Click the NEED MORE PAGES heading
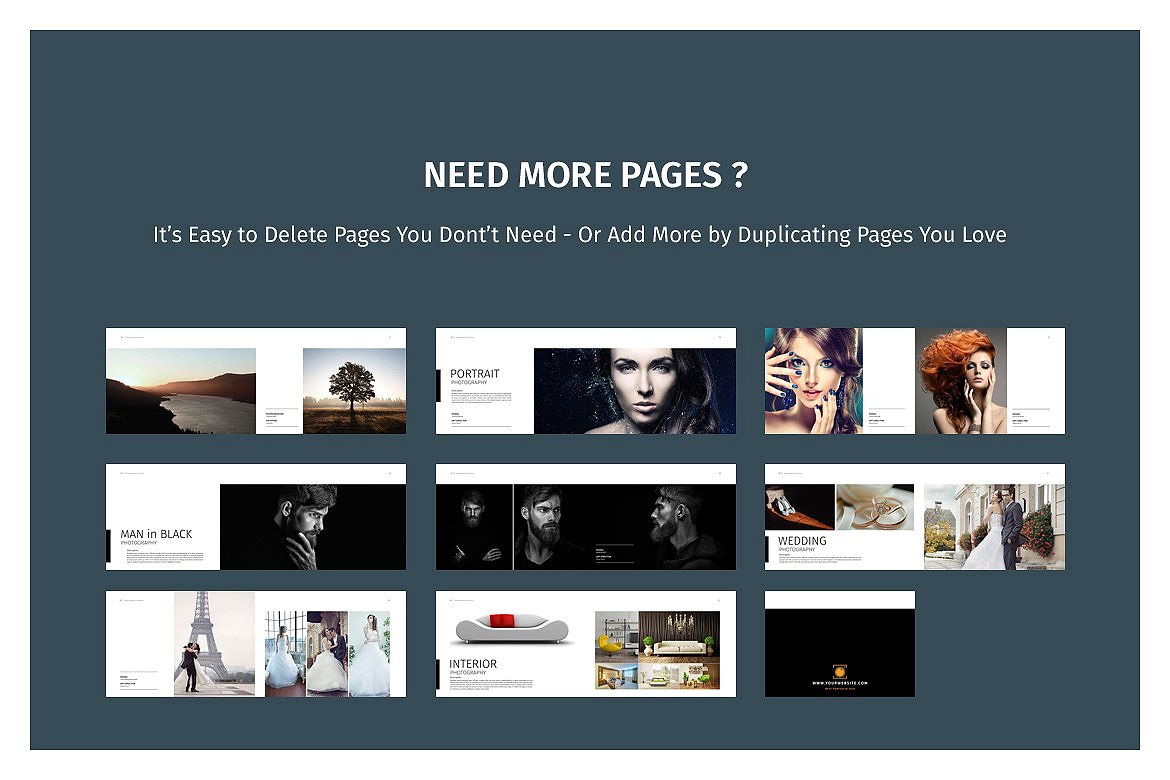This screenshot has height=780, width=1170. click(x=585, y=176)
